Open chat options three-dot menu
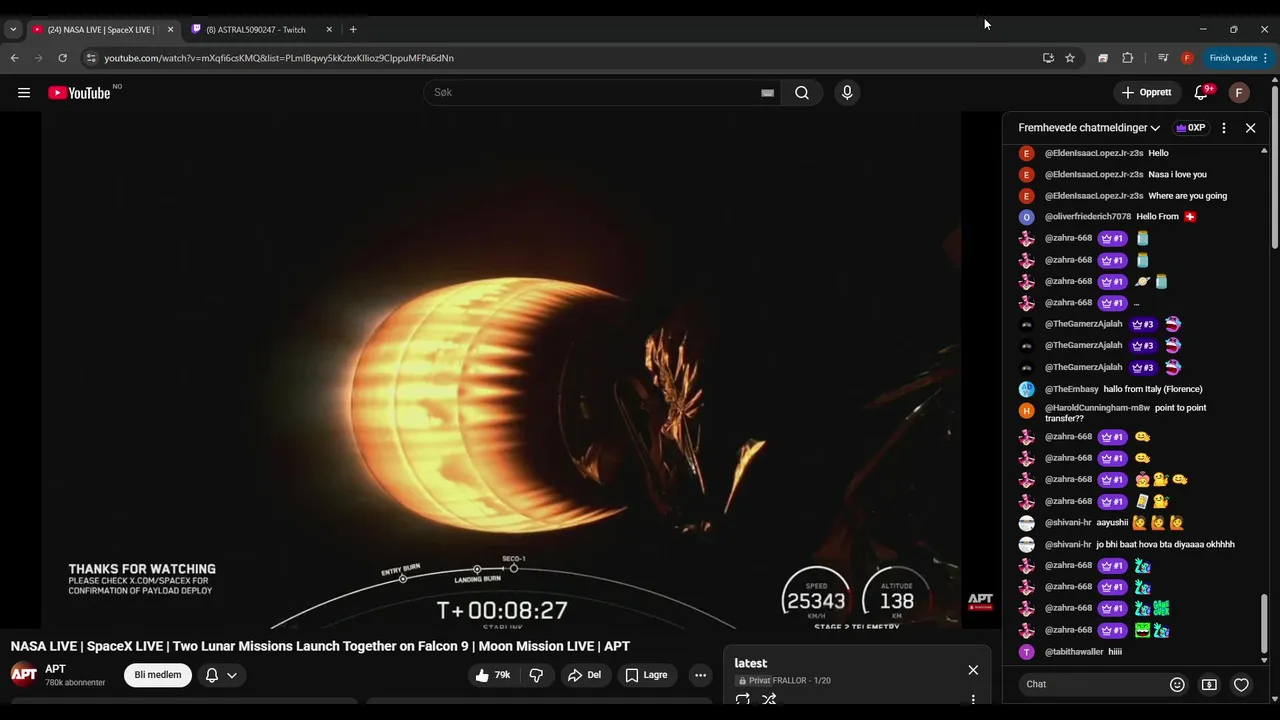 click(x=1223, y=128)
